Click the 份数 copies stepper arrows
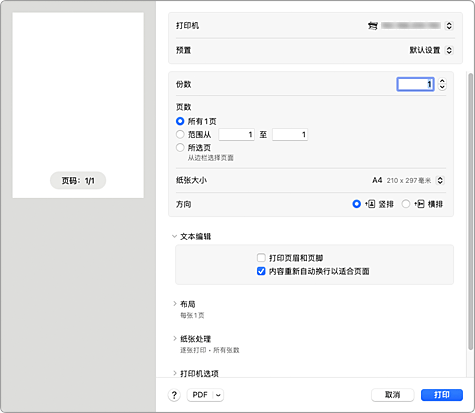 coord(442,84)
